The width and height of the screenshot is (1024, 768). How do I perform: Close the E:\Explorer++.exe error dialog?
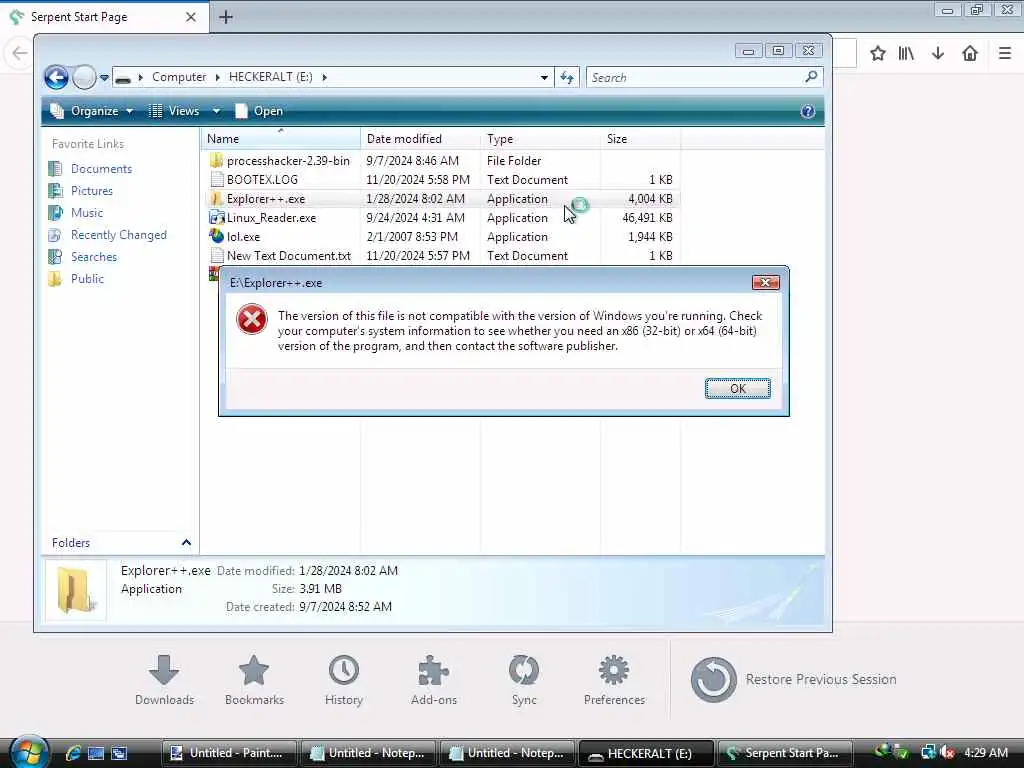(765, 282)
